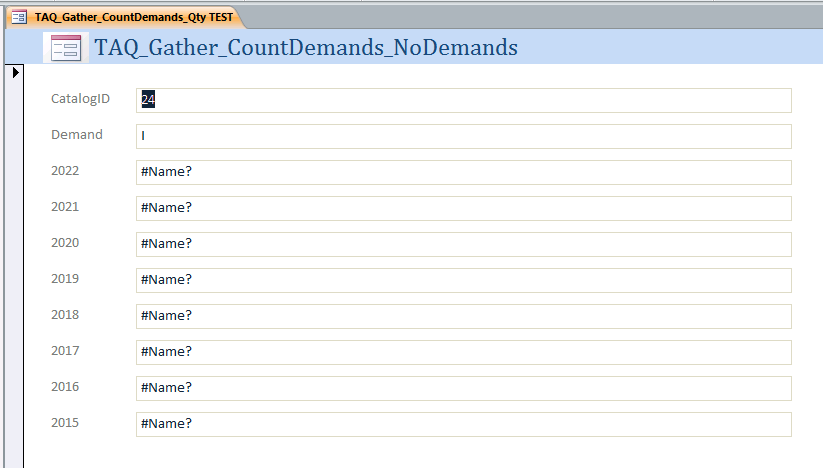Click the CatalogID field containing 24
Screen dimensions: 823x468
click(463, 100)
